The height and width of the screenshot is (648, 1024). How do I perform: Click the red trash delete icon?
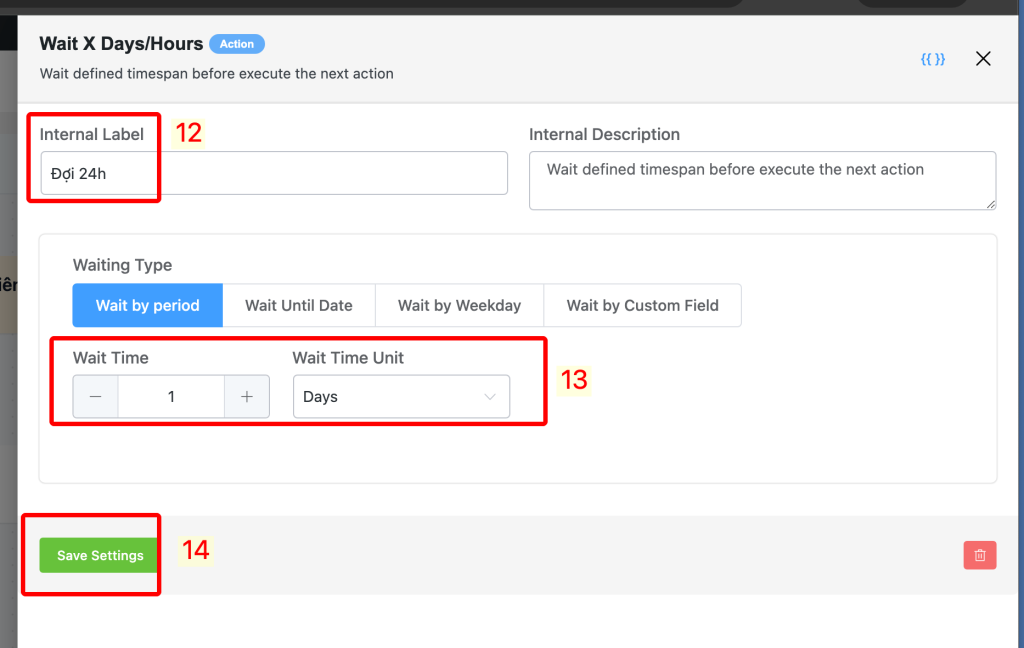pyautogui.click(x=980, y=555)
